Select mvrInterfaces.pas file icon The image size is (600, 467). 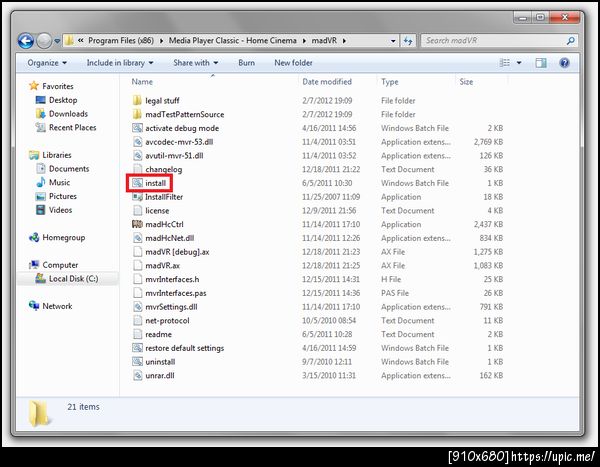pyautogui.click(x=137, y=293)
